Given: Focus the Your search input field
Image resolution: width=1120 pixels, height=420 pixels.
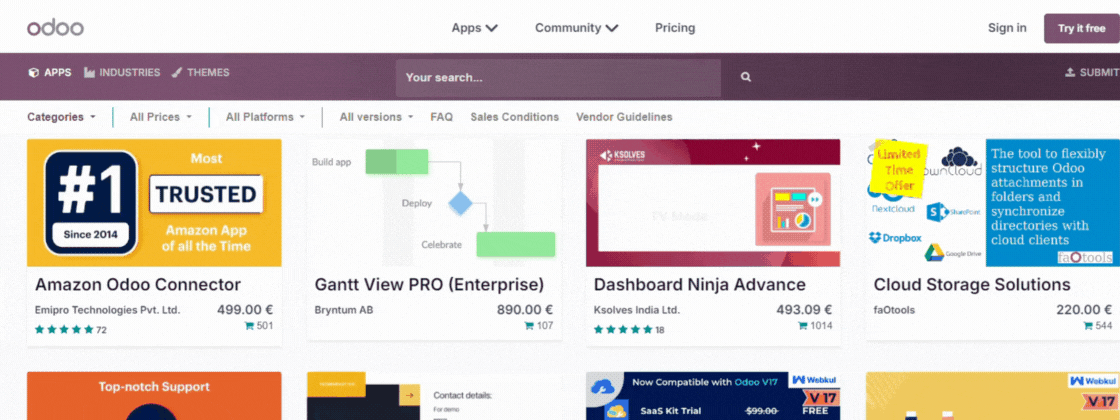Looking at the screenshot, I should click(x=558, y=77).
